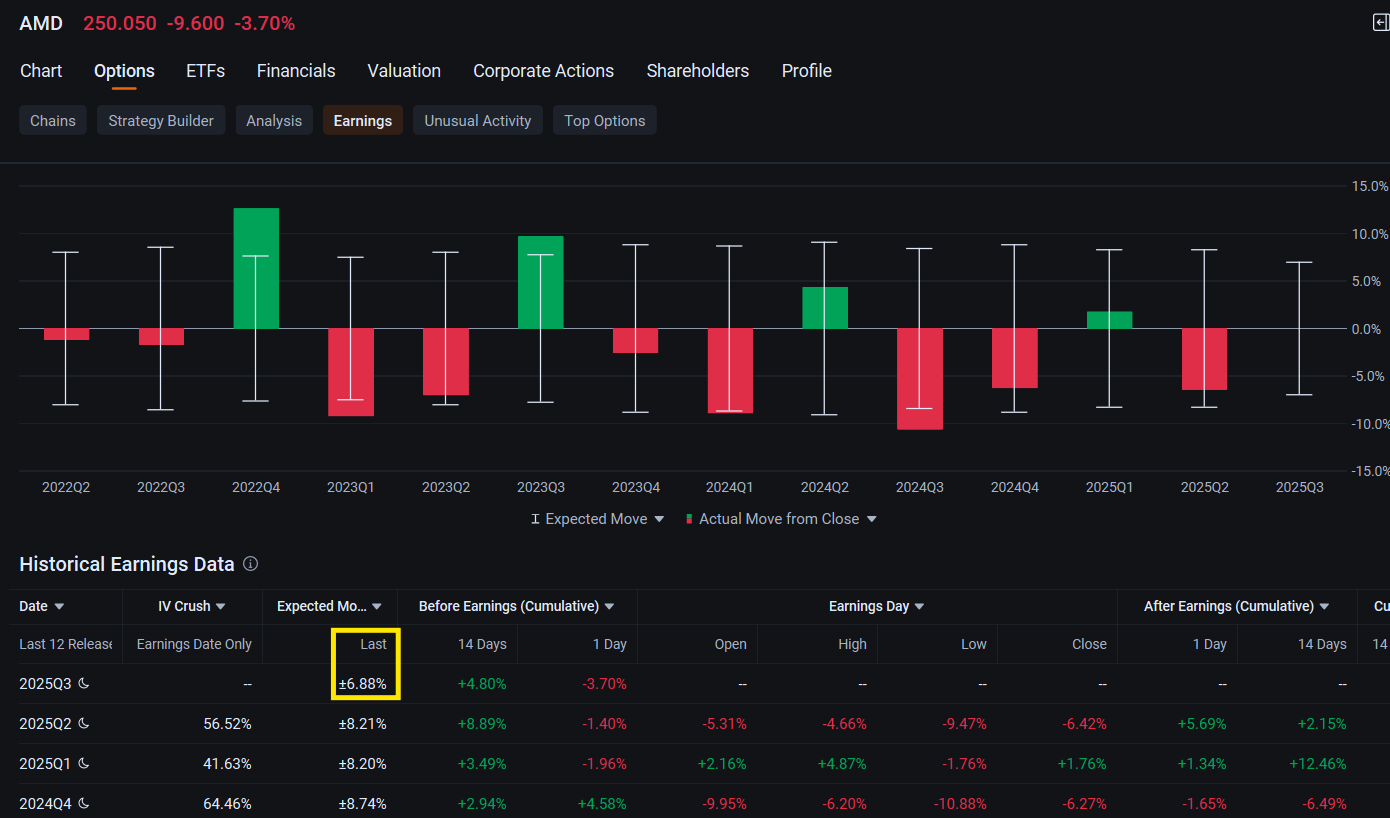
Task: Click the collapse panel icon at top right
Action: pos(1381,23)
